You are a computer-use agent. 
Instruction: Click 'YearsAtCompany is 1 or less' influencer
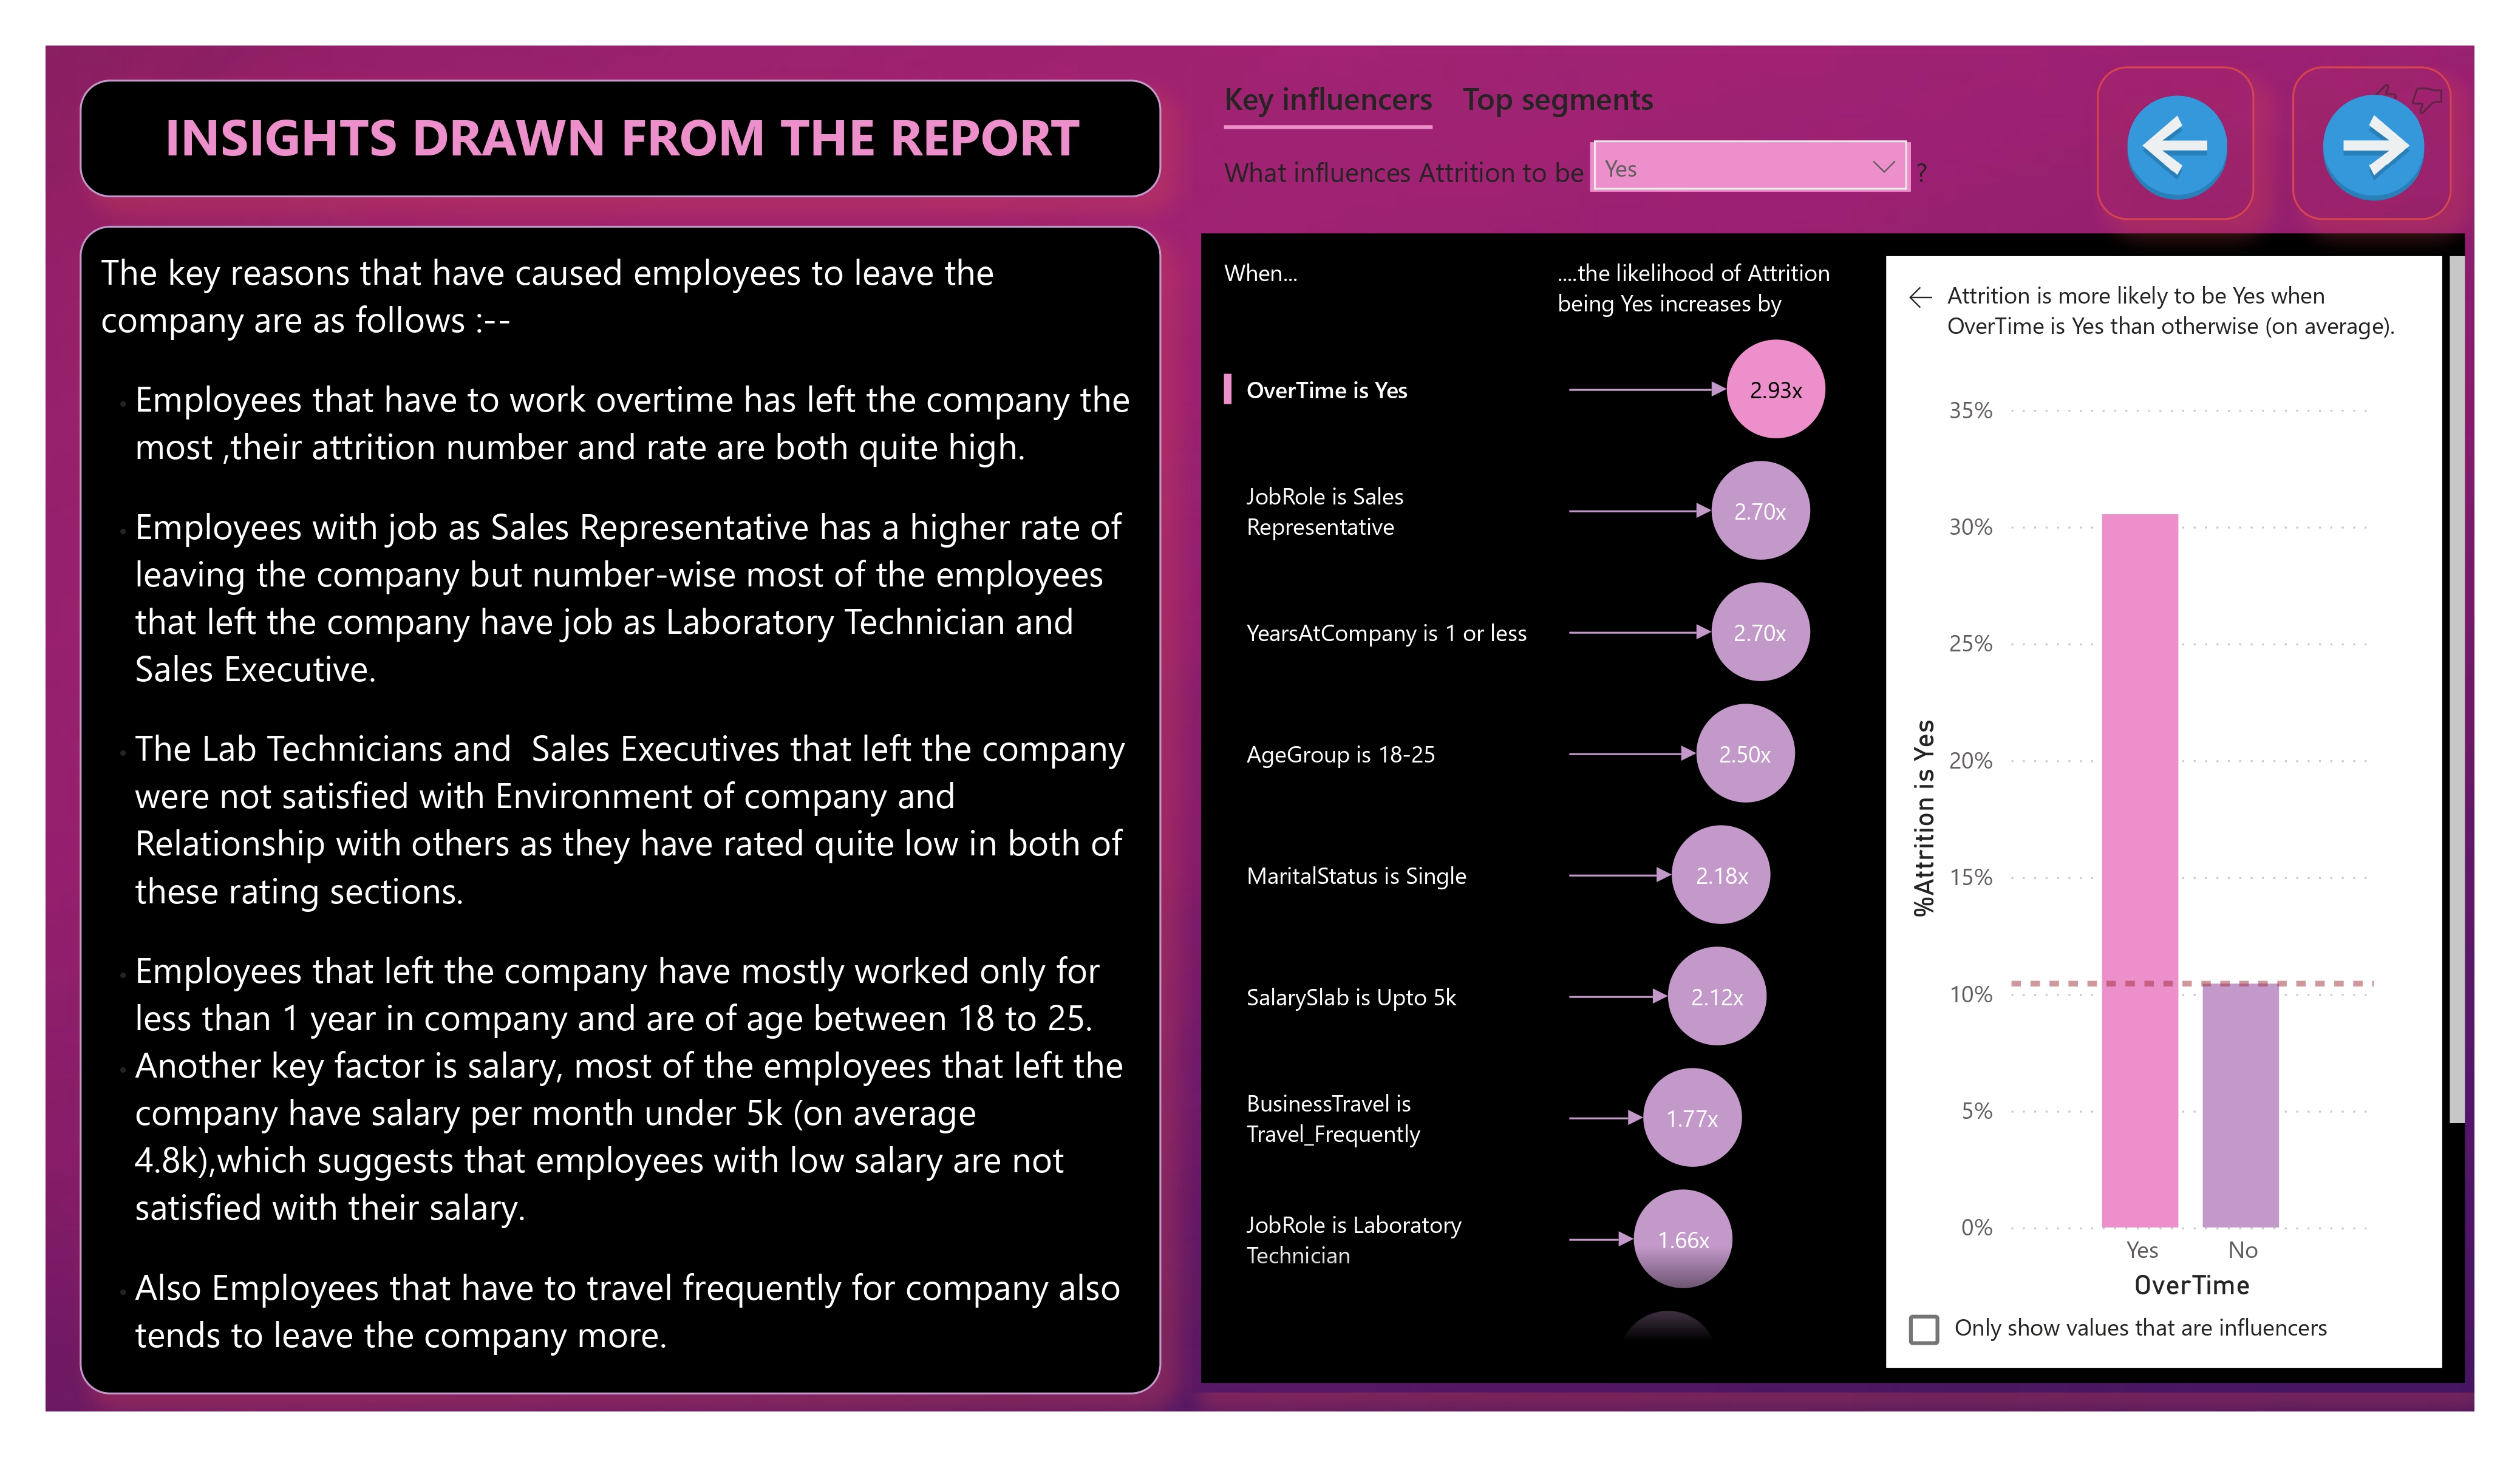point(1386,633)
